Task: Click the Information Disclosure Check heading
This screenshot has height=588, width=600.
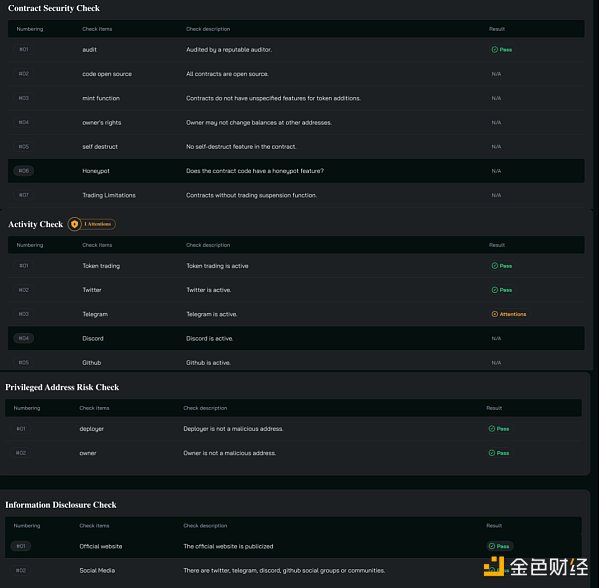Action: coord(61,505)
